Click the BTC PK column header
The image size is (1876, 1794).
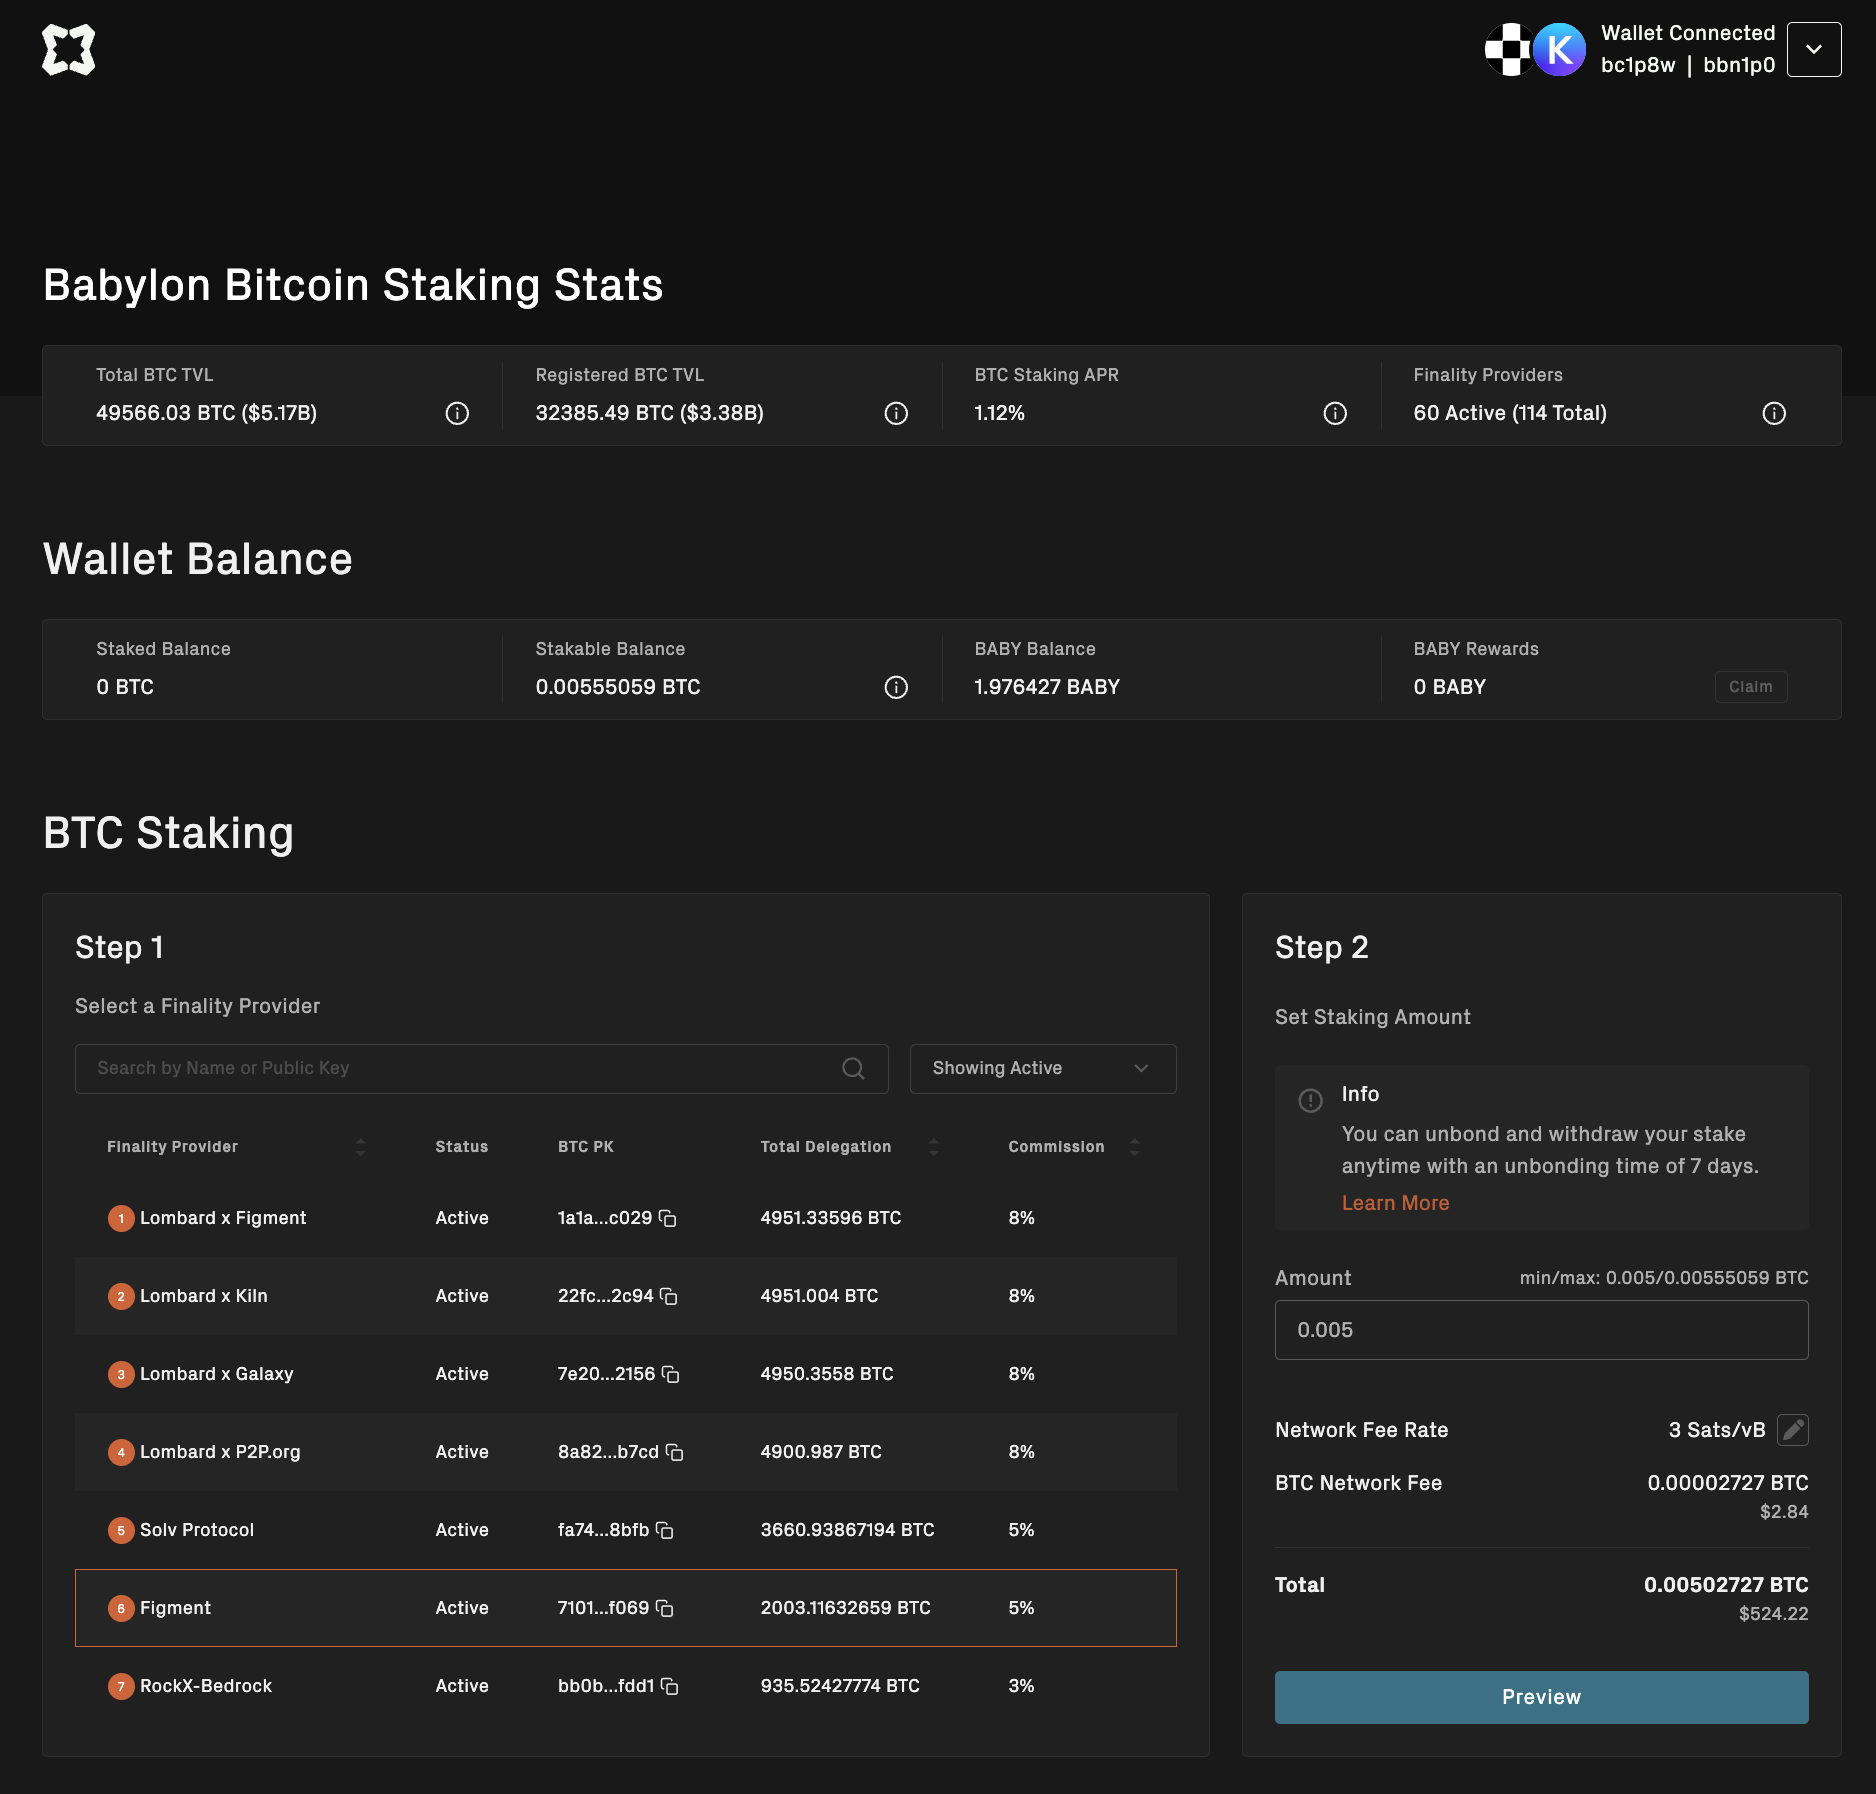(x=585, y=1147)
